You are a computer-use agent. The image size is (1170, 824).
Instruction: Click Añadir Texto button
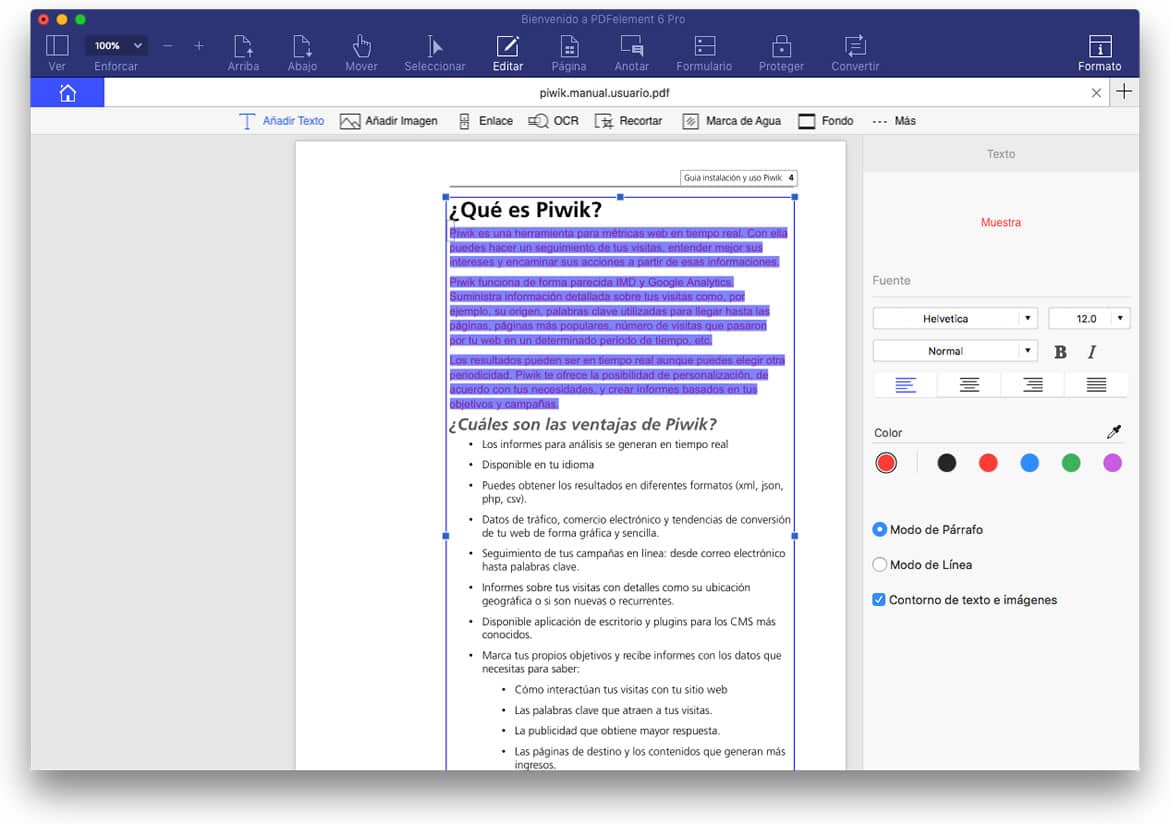(x=281, y=121)
